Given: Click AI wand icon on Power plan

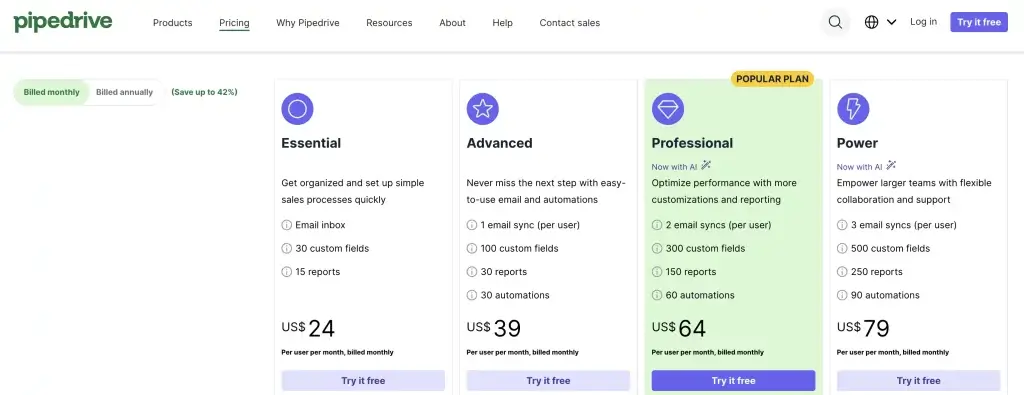Looking at the screenshot, I should pos(891,166).
